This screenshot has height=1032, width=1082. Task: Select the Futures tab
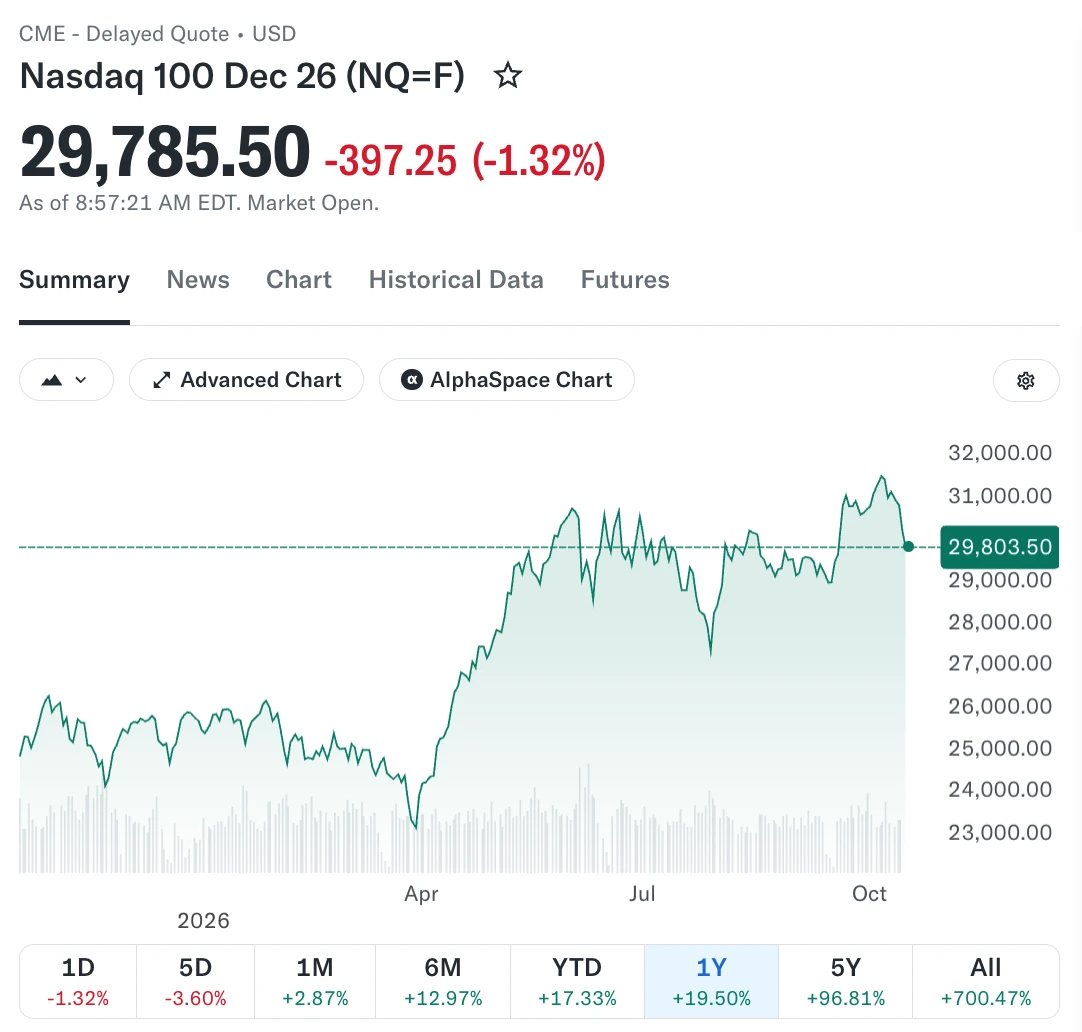[625, 279]
